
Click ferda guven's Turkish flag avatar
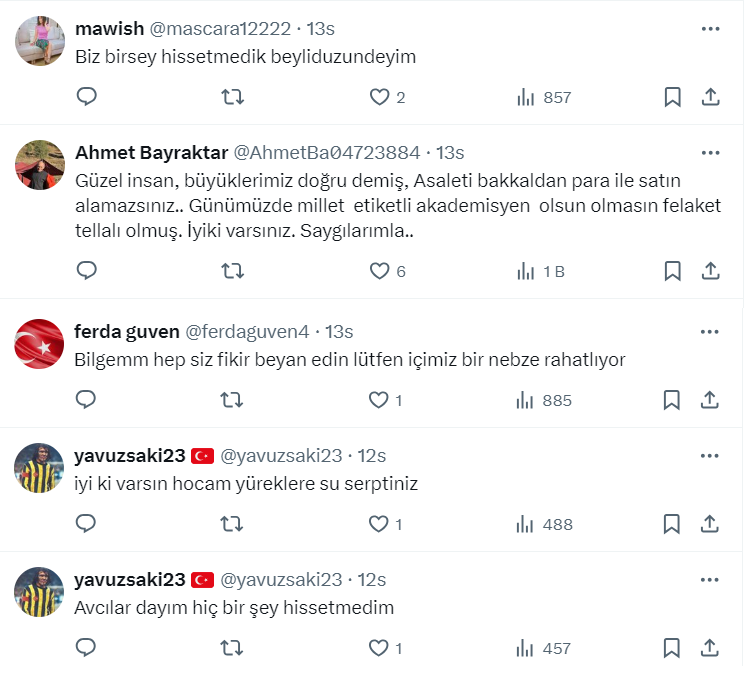click(40, 344)
